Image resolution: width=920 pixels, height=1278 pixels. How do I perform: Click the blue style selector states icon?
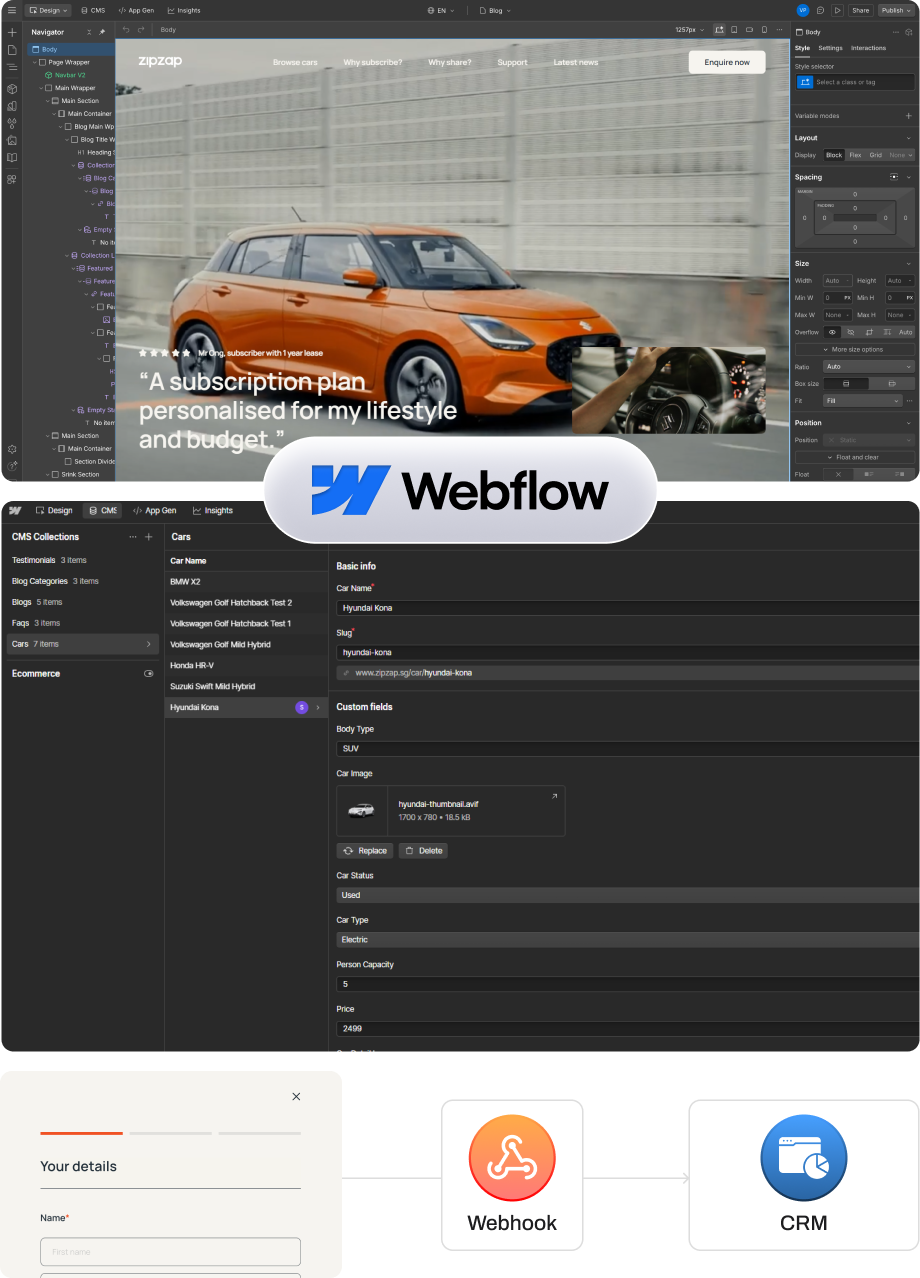[805, 82]
